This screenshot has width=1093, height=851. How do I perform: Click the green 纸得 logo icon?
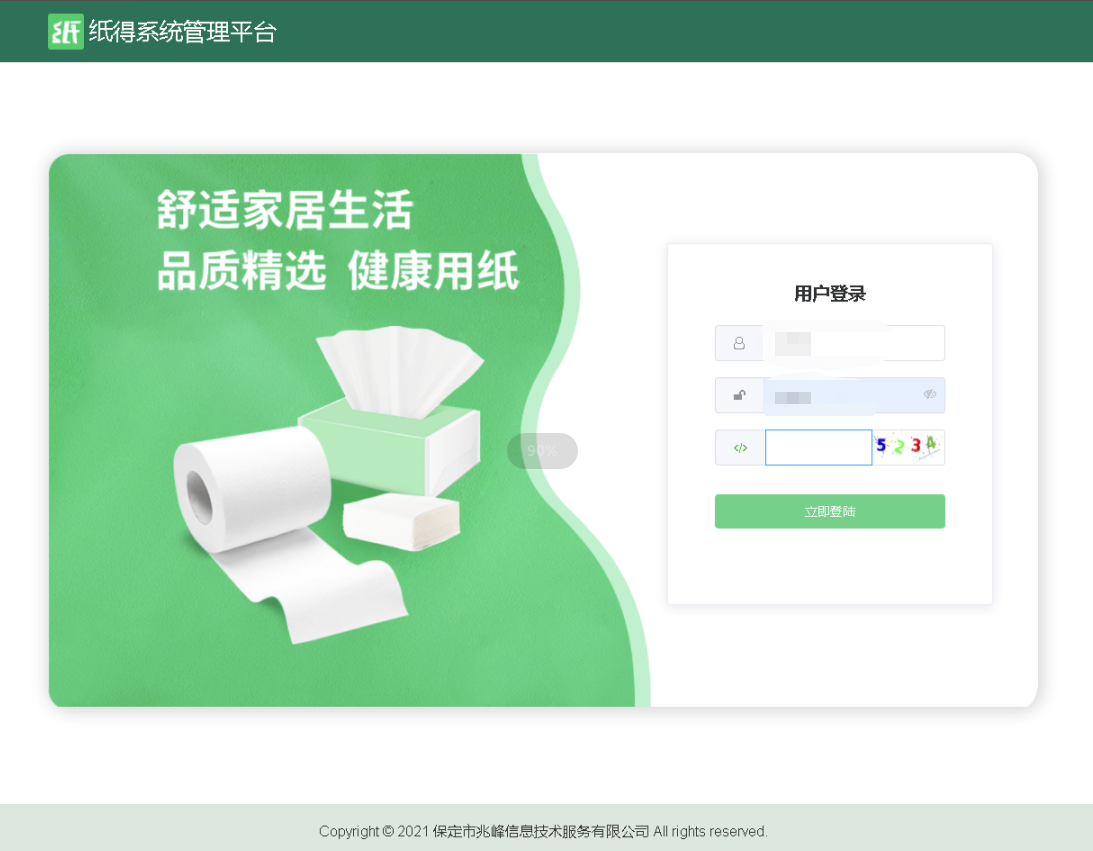pos(66,31)
